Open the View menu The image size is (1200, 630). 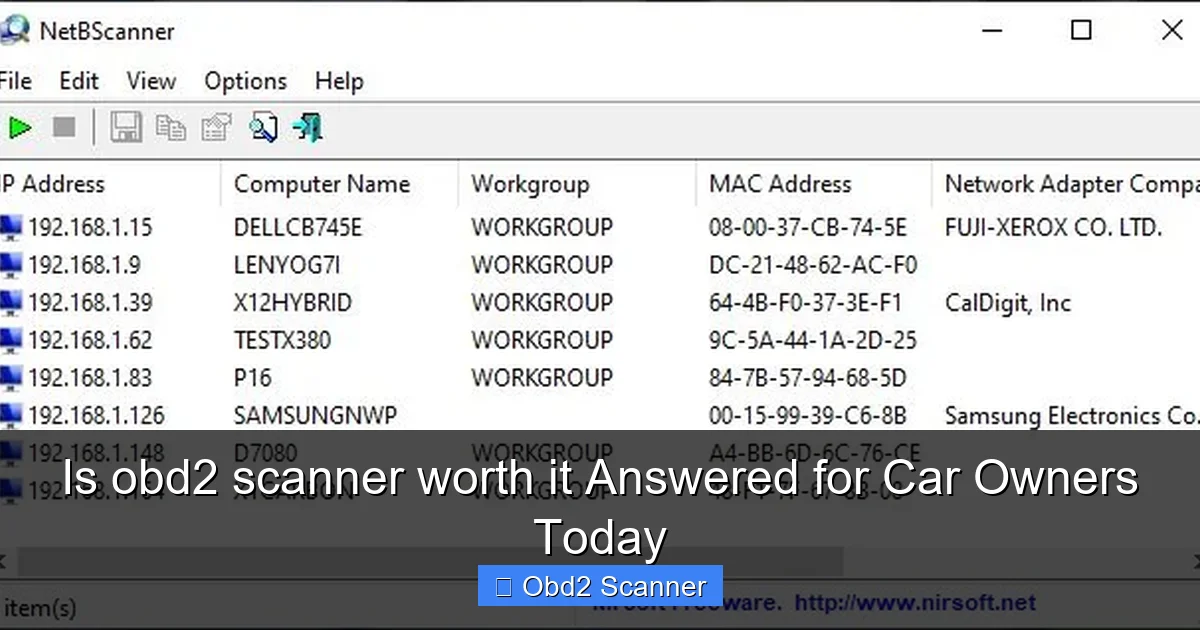coord(150,81)
